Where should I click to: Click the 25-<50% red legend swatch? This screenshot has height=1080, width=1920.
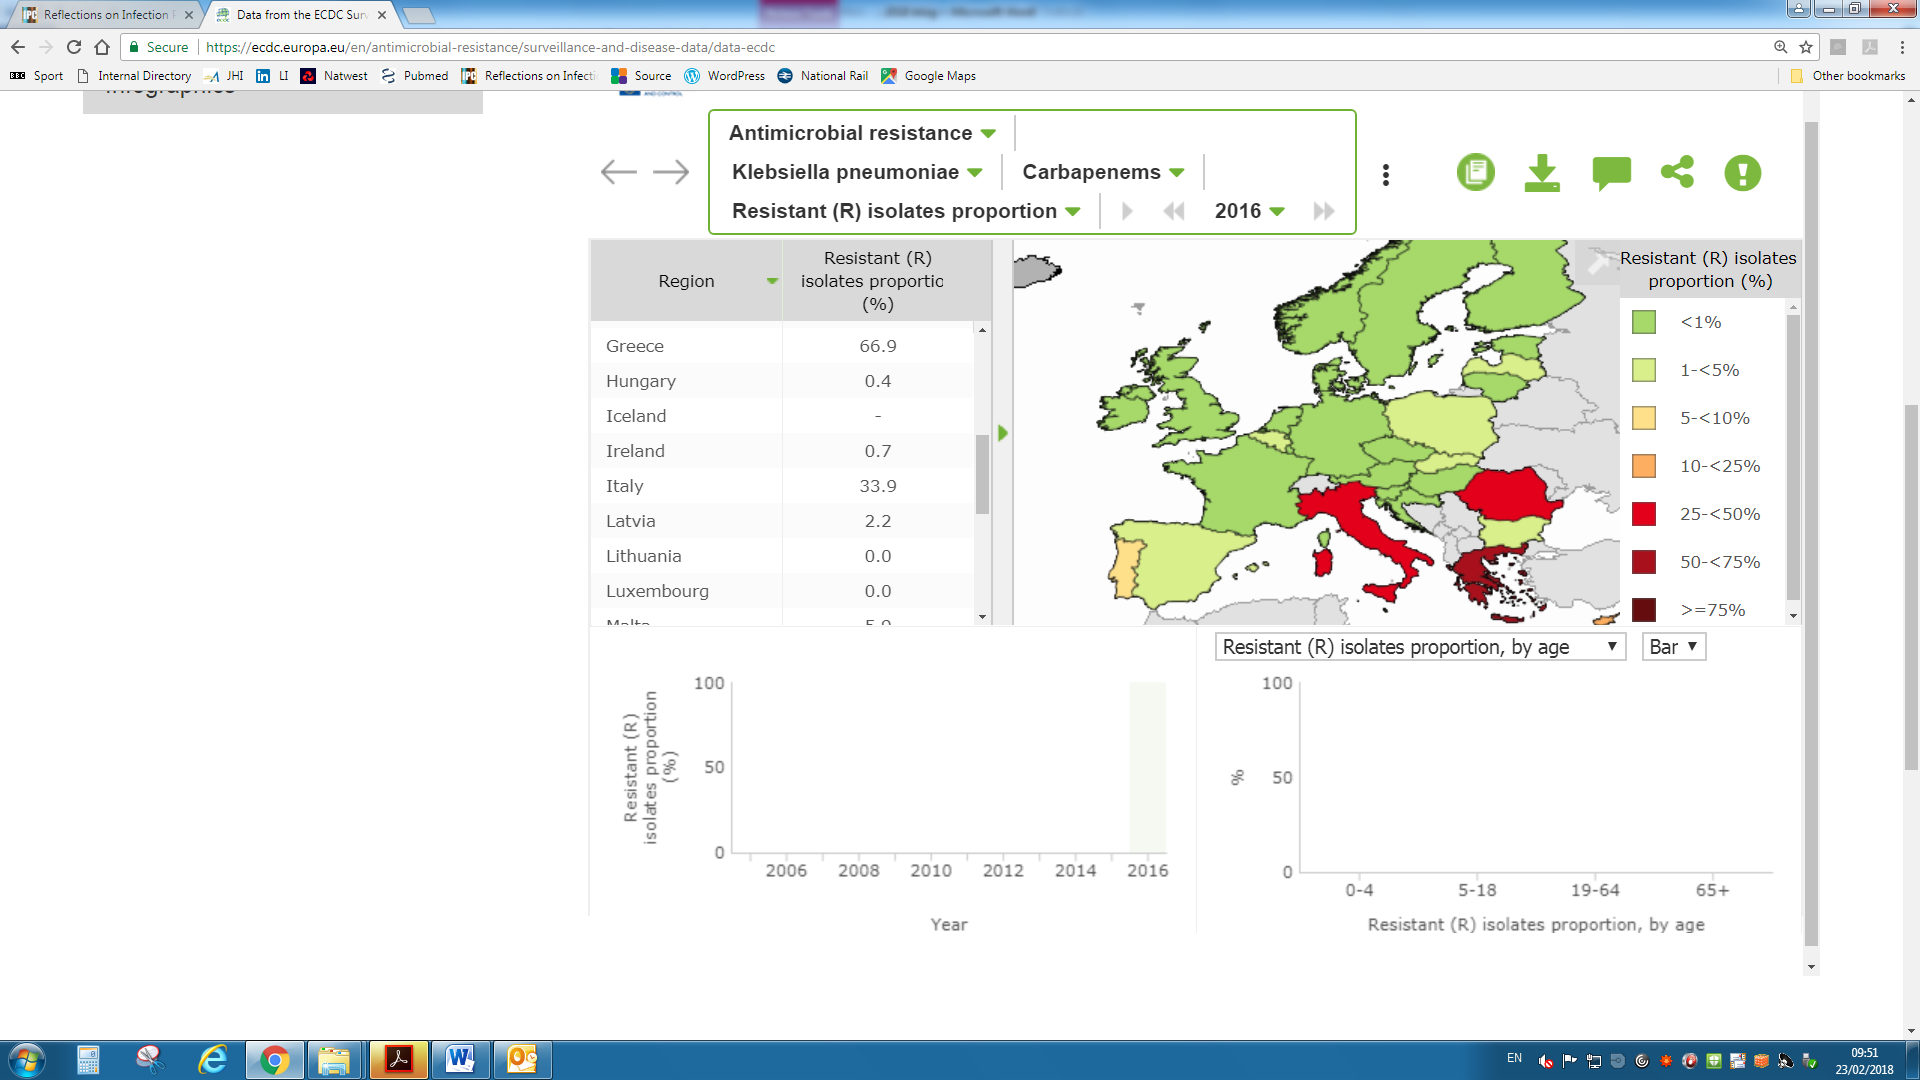[1644, 514]
